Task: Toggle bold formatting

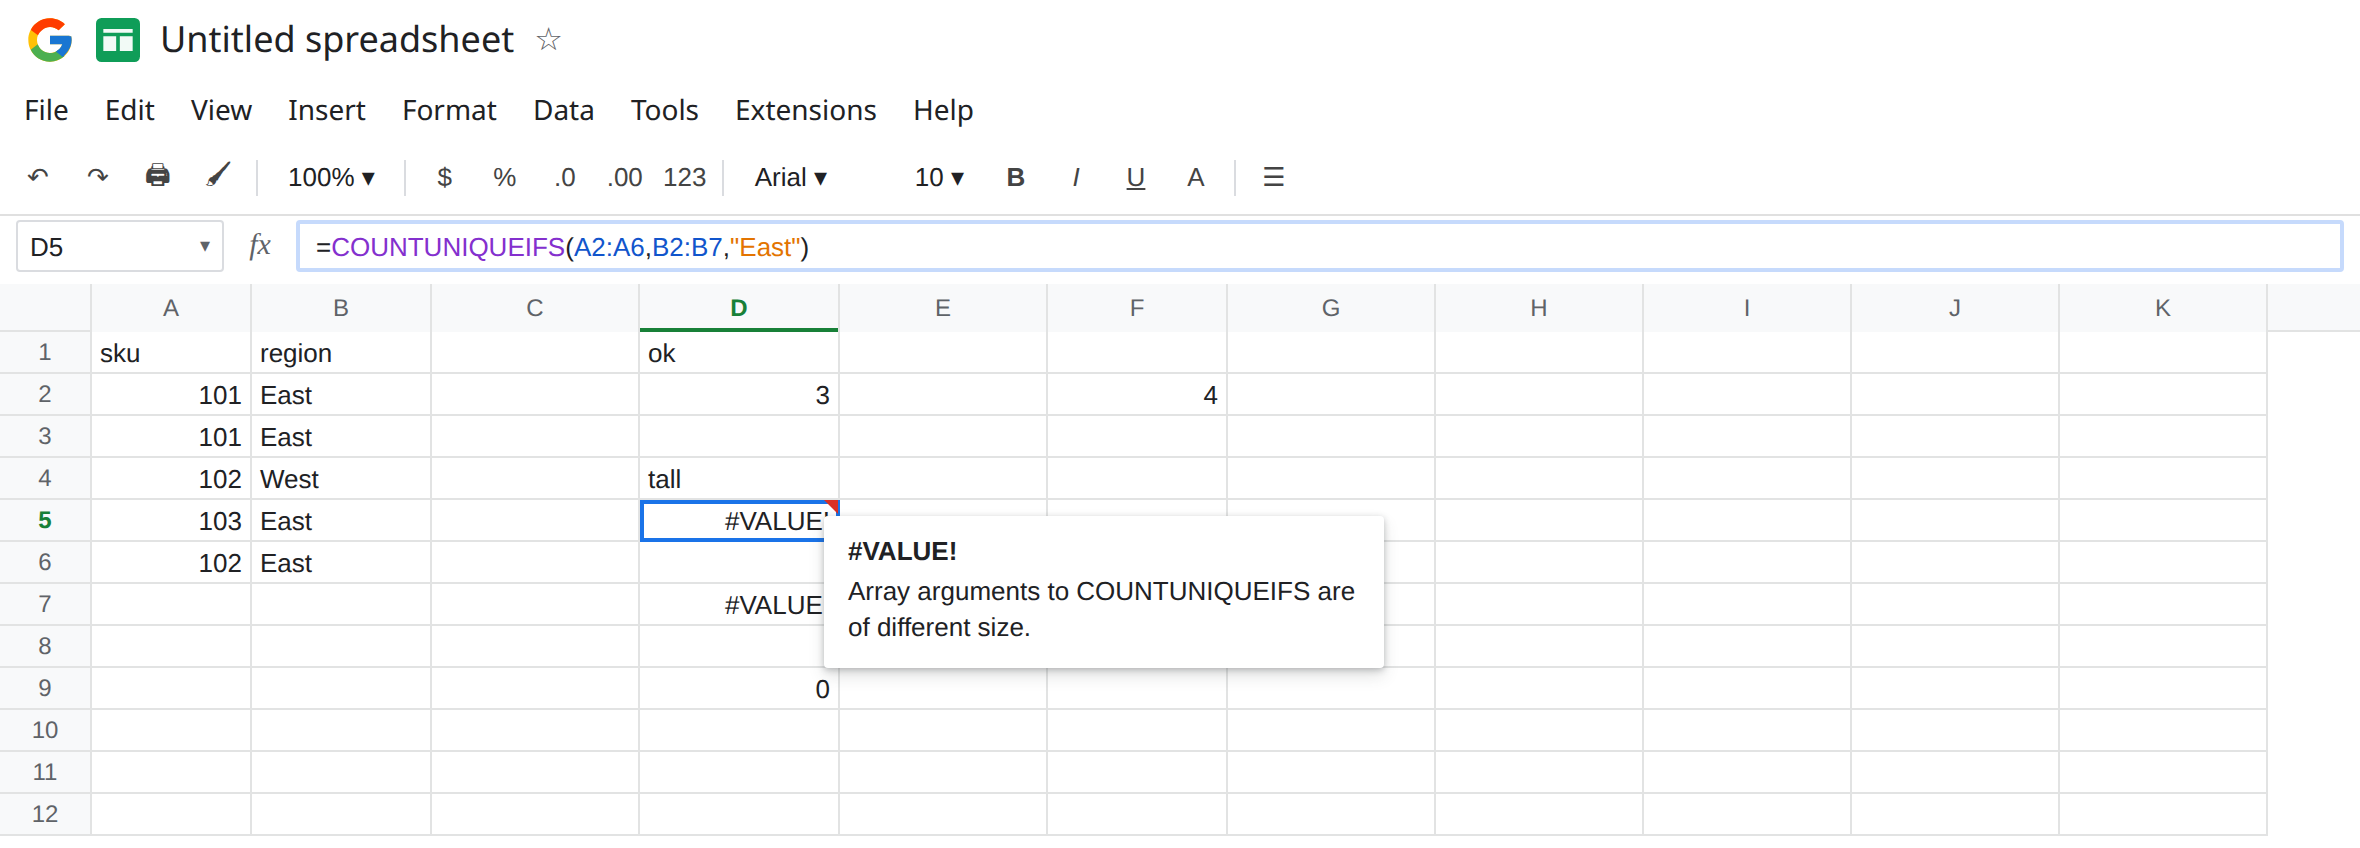Action: coord(1015,177)
